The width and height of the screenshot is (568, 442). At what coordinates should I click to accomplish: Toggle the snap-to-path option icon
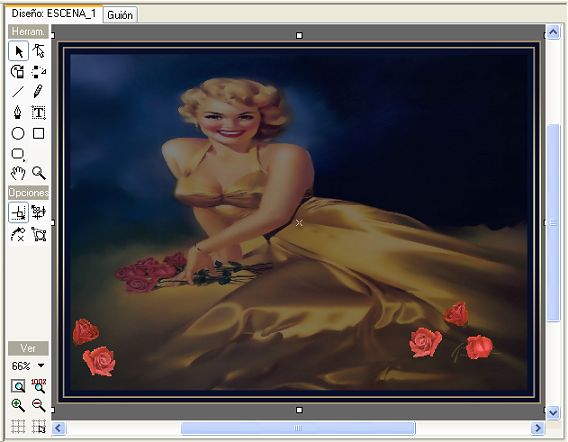click(18, 234)
